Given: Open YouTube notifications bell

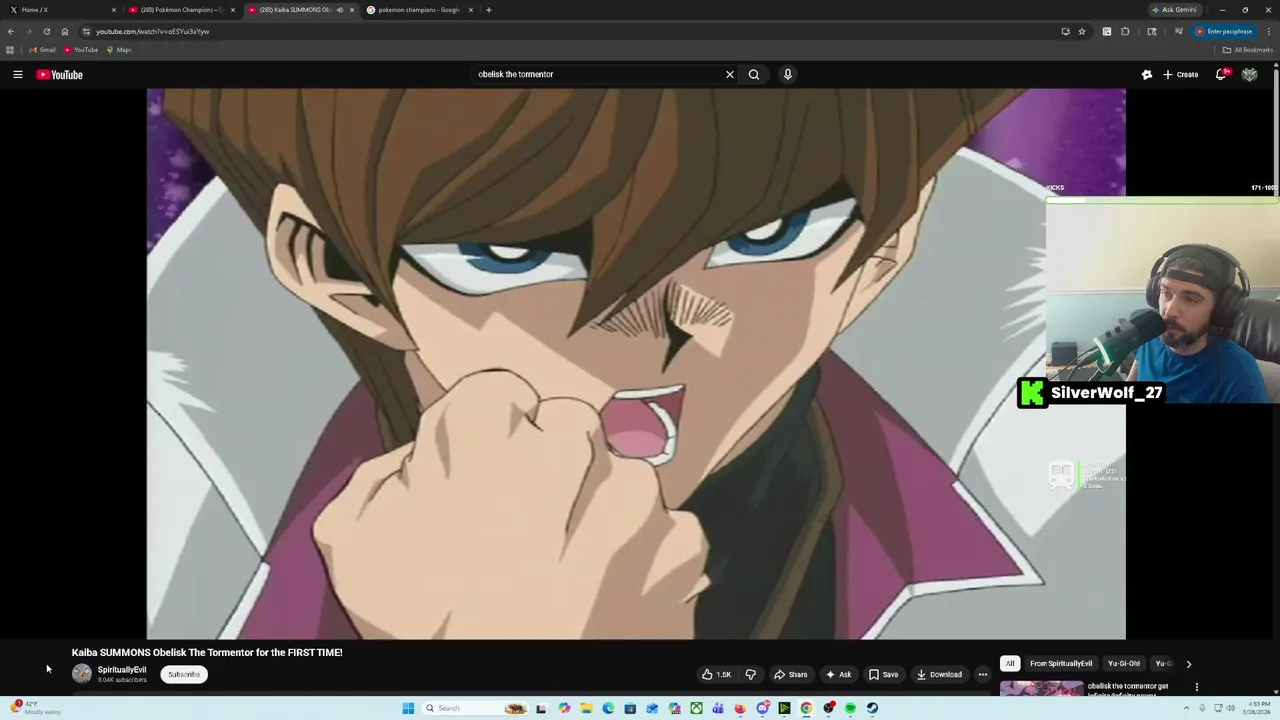Looking at the screenshot, I should coord(1221,74).
